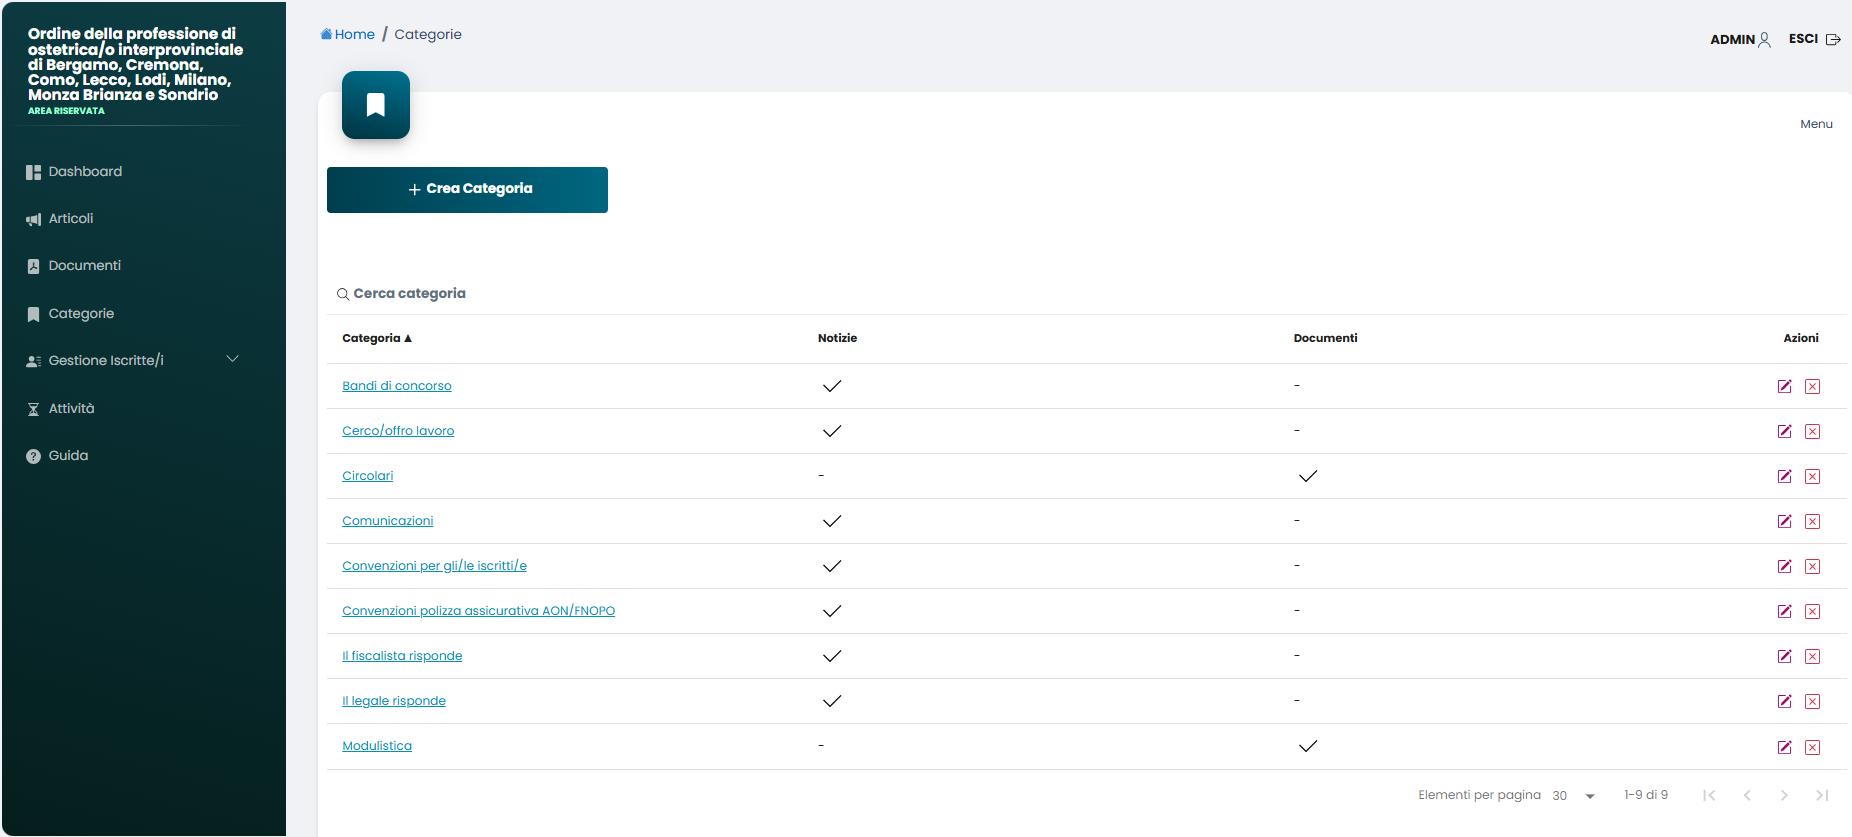This screenshot has width=1852, height=837.
Task: Open the Convenzioni polizza assicurativa AON/FNOPO link
Action: 478,611
